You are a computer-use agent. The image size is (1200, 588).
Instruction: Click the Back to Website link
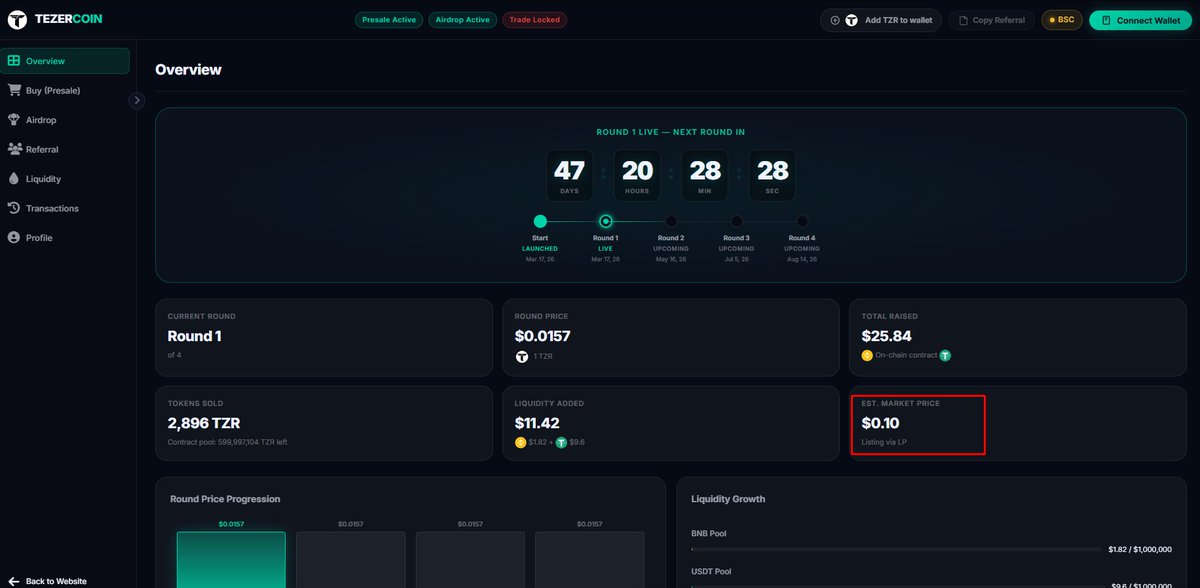(x=47, y=581)
